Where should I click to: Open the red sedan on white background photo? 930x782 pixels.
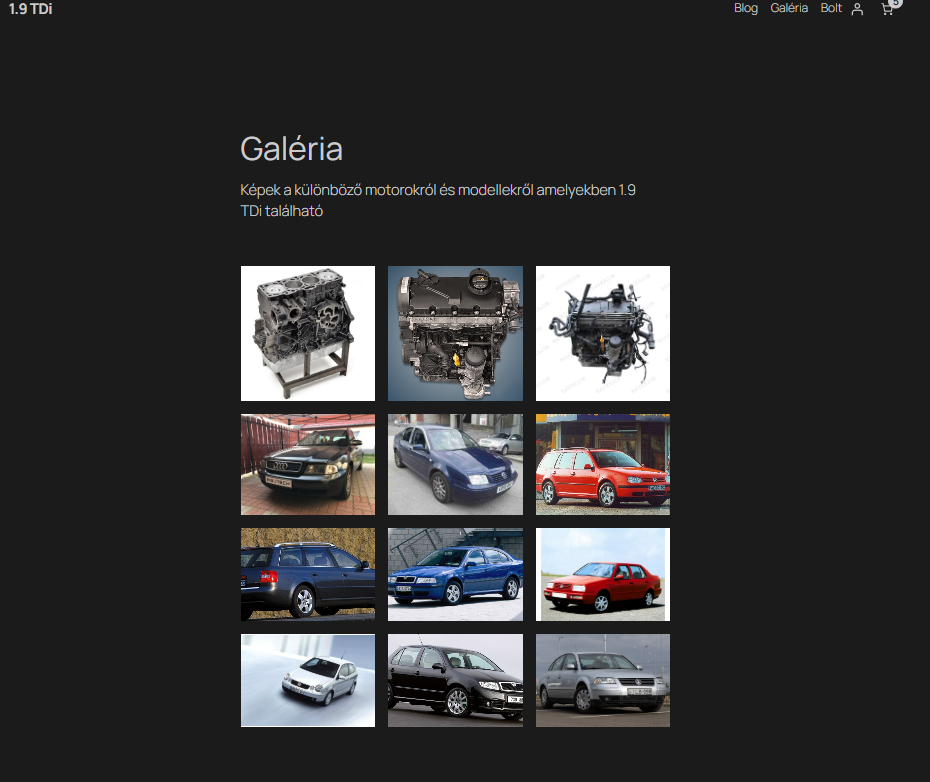coord(603,575)
